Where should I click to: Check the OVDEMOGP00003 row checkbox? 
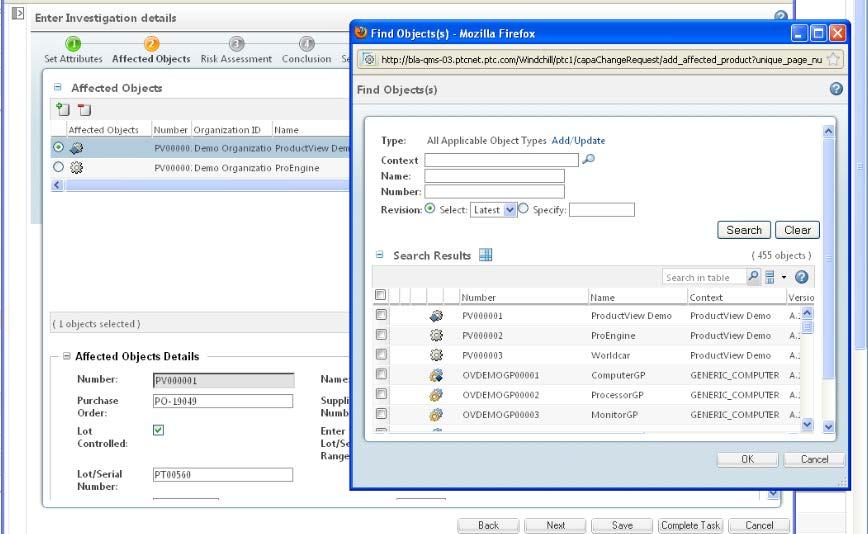click(381, 413)
